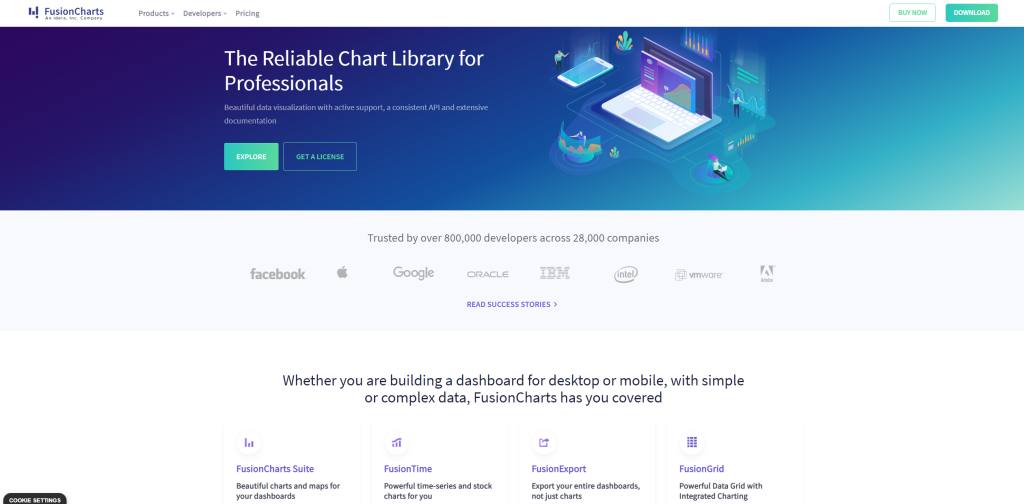Open the Products dropdown menu

(156, 13)
